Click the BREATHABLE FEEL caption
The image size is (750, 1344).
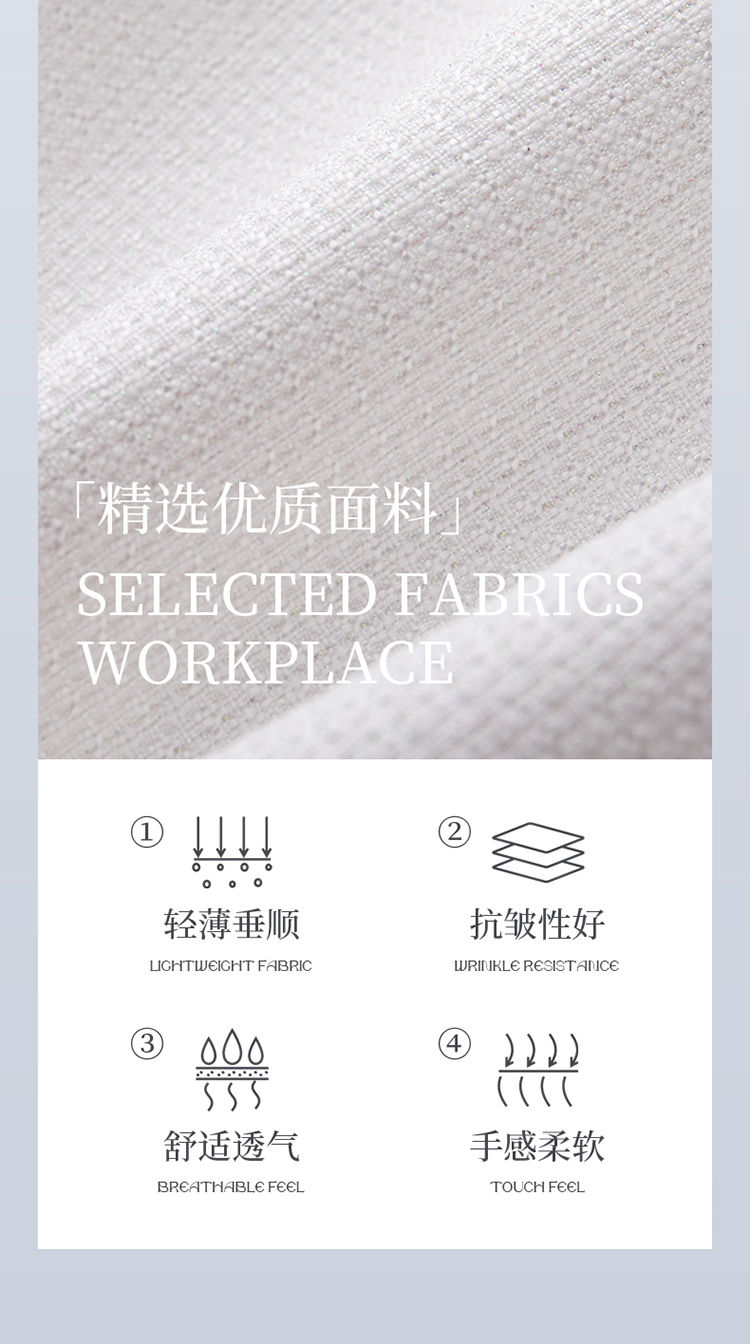coord(231,1187)
